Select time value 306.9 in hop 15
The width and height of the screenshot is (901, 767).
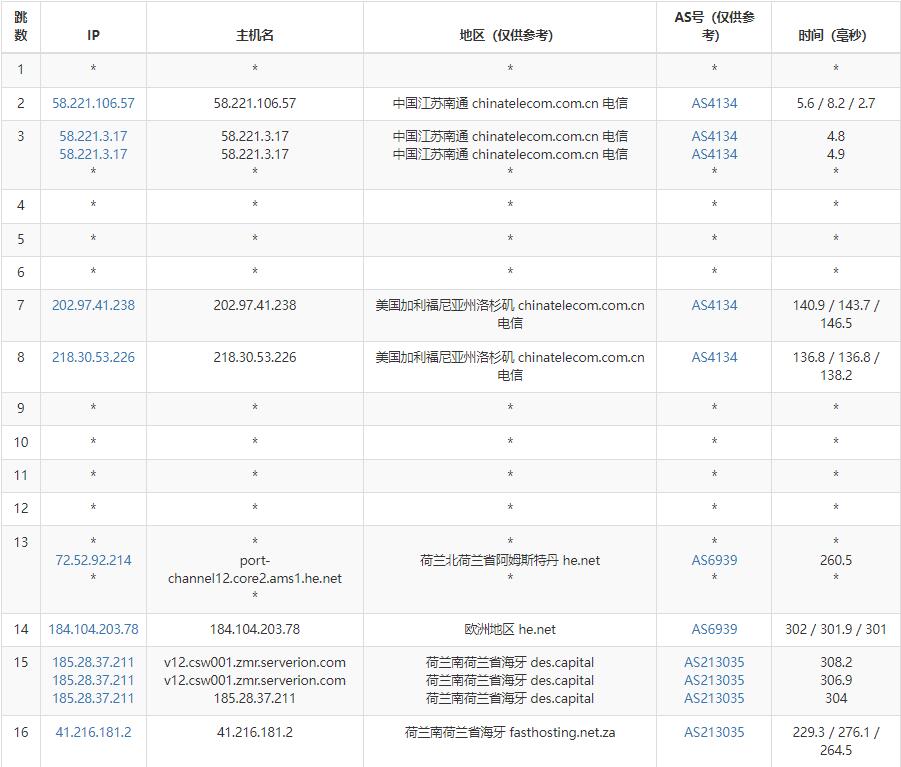[x=835, y=680]
